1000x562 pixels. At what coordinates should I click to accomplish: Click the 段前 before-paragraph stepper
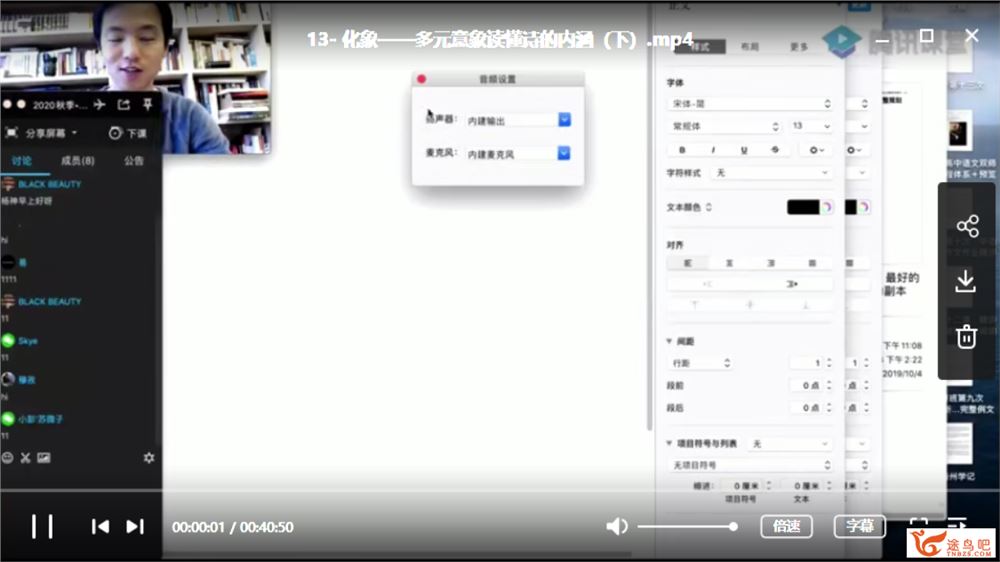(x=829, y=385)
